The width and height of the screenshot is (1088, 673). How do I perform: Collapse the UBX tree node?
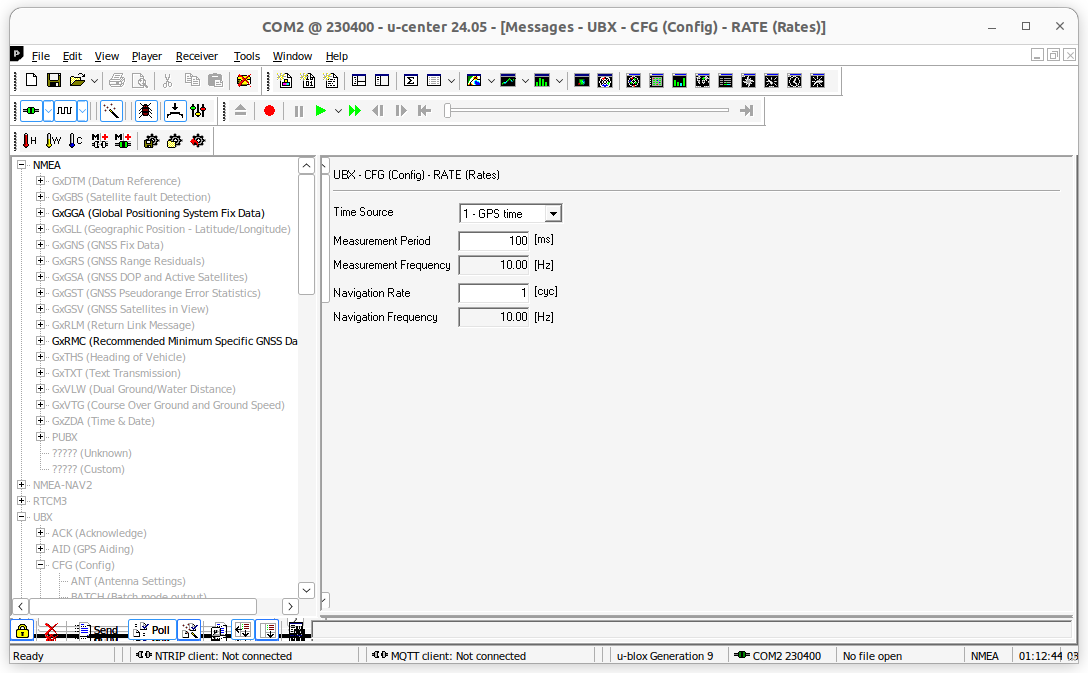pyautogui.click(x=22, y=517)
